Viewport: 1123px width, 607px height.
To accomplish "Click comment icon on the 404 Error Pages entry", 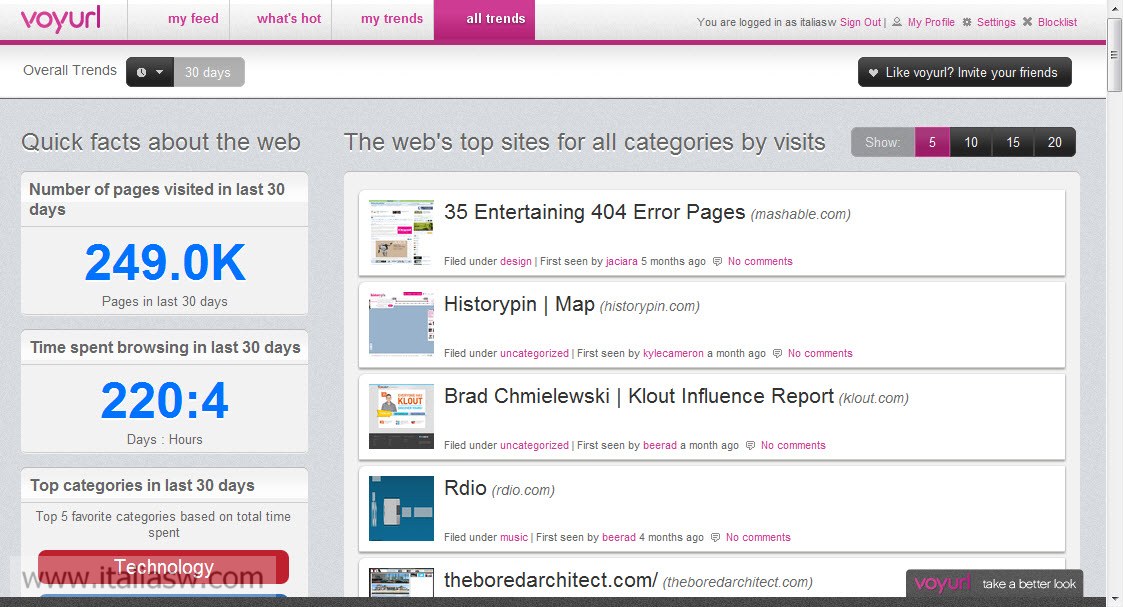I will (717, 262).
